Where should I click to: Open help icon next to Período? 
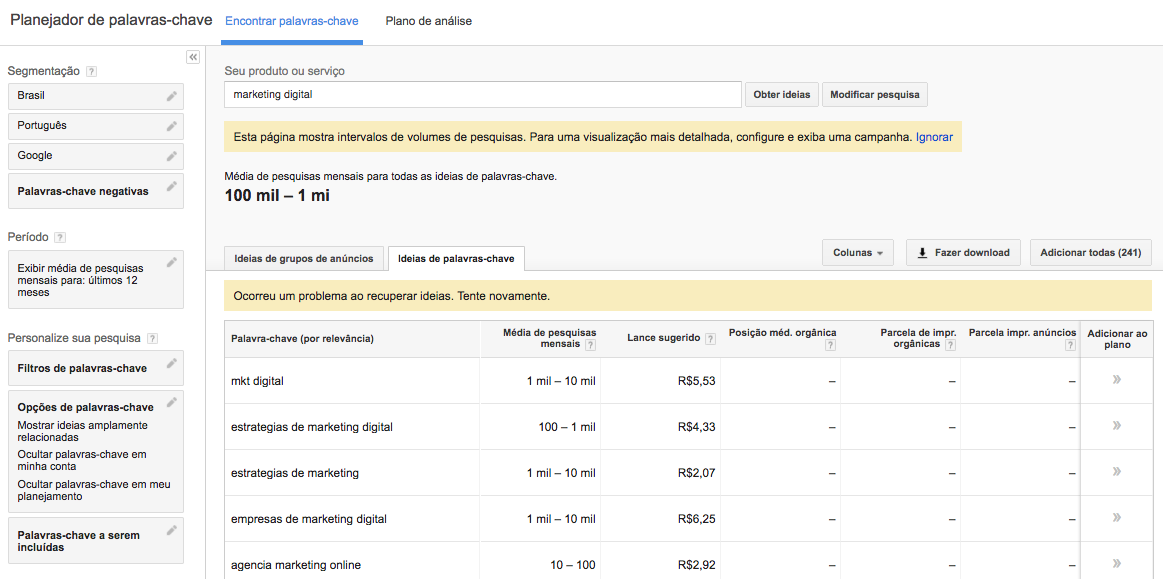pyautogui.click(x=60, y=238)
